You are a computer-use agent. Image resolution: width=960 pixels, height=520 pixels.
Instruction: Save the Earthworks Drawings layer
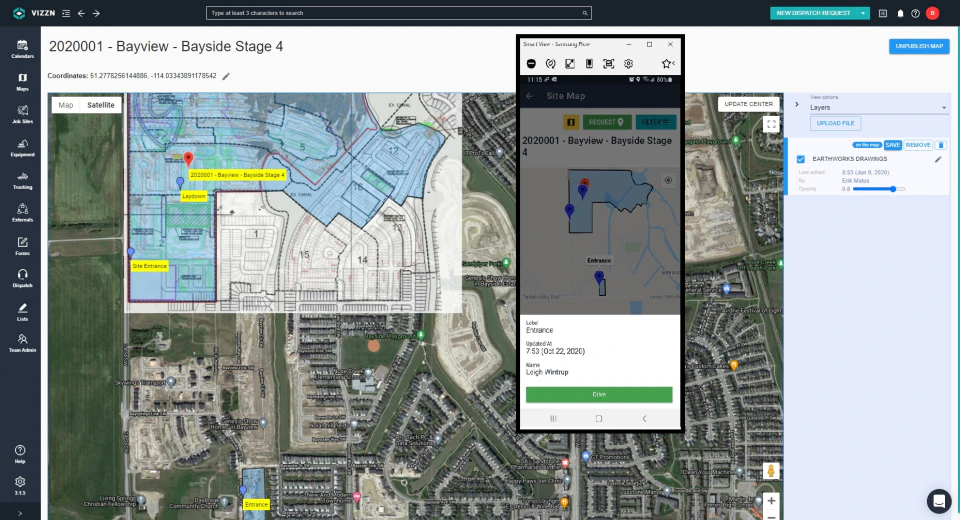click(x=893, y=145)
